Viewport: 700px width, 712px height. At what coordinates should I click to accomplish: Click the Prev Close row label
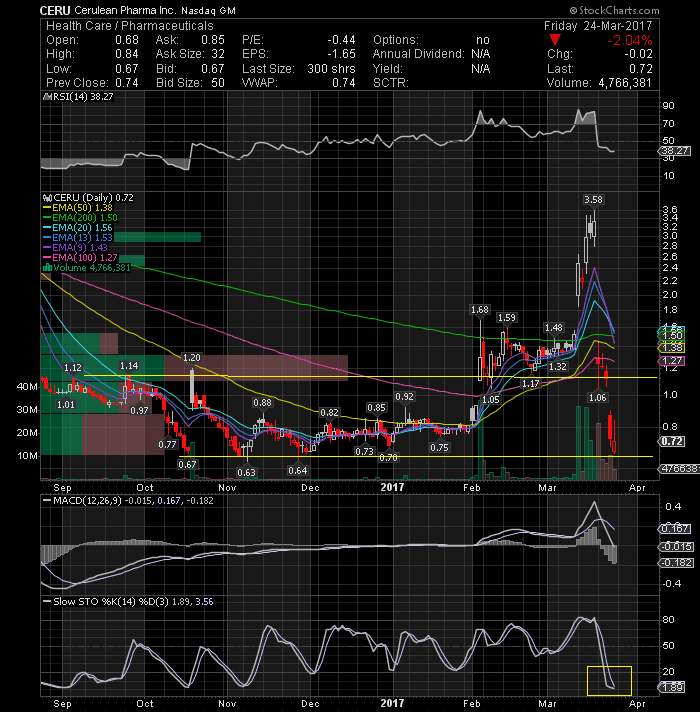point(77,83)
